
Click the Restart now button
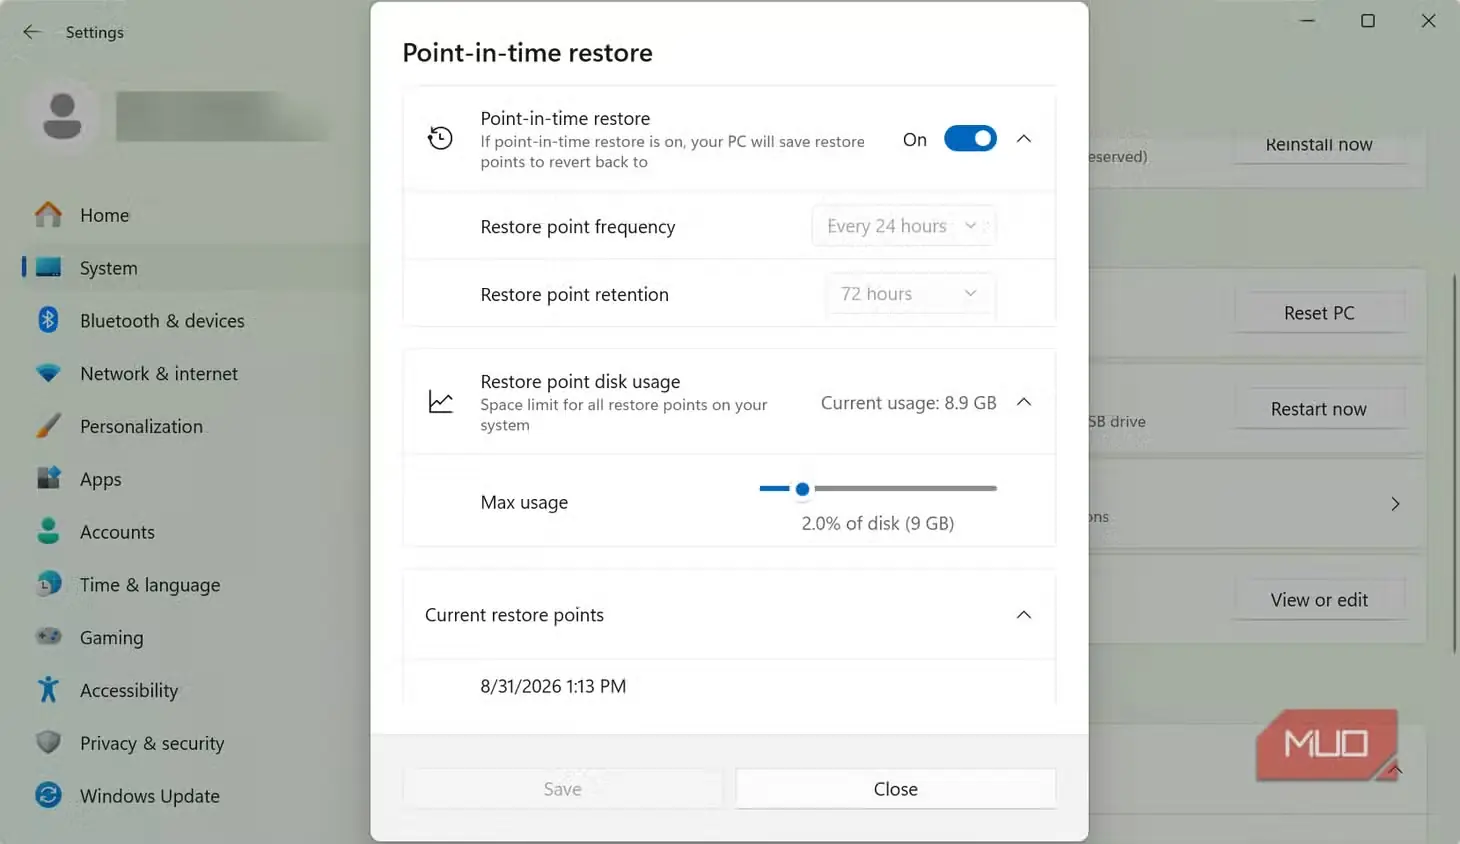pyautogui.click(x=1319, y=409)
